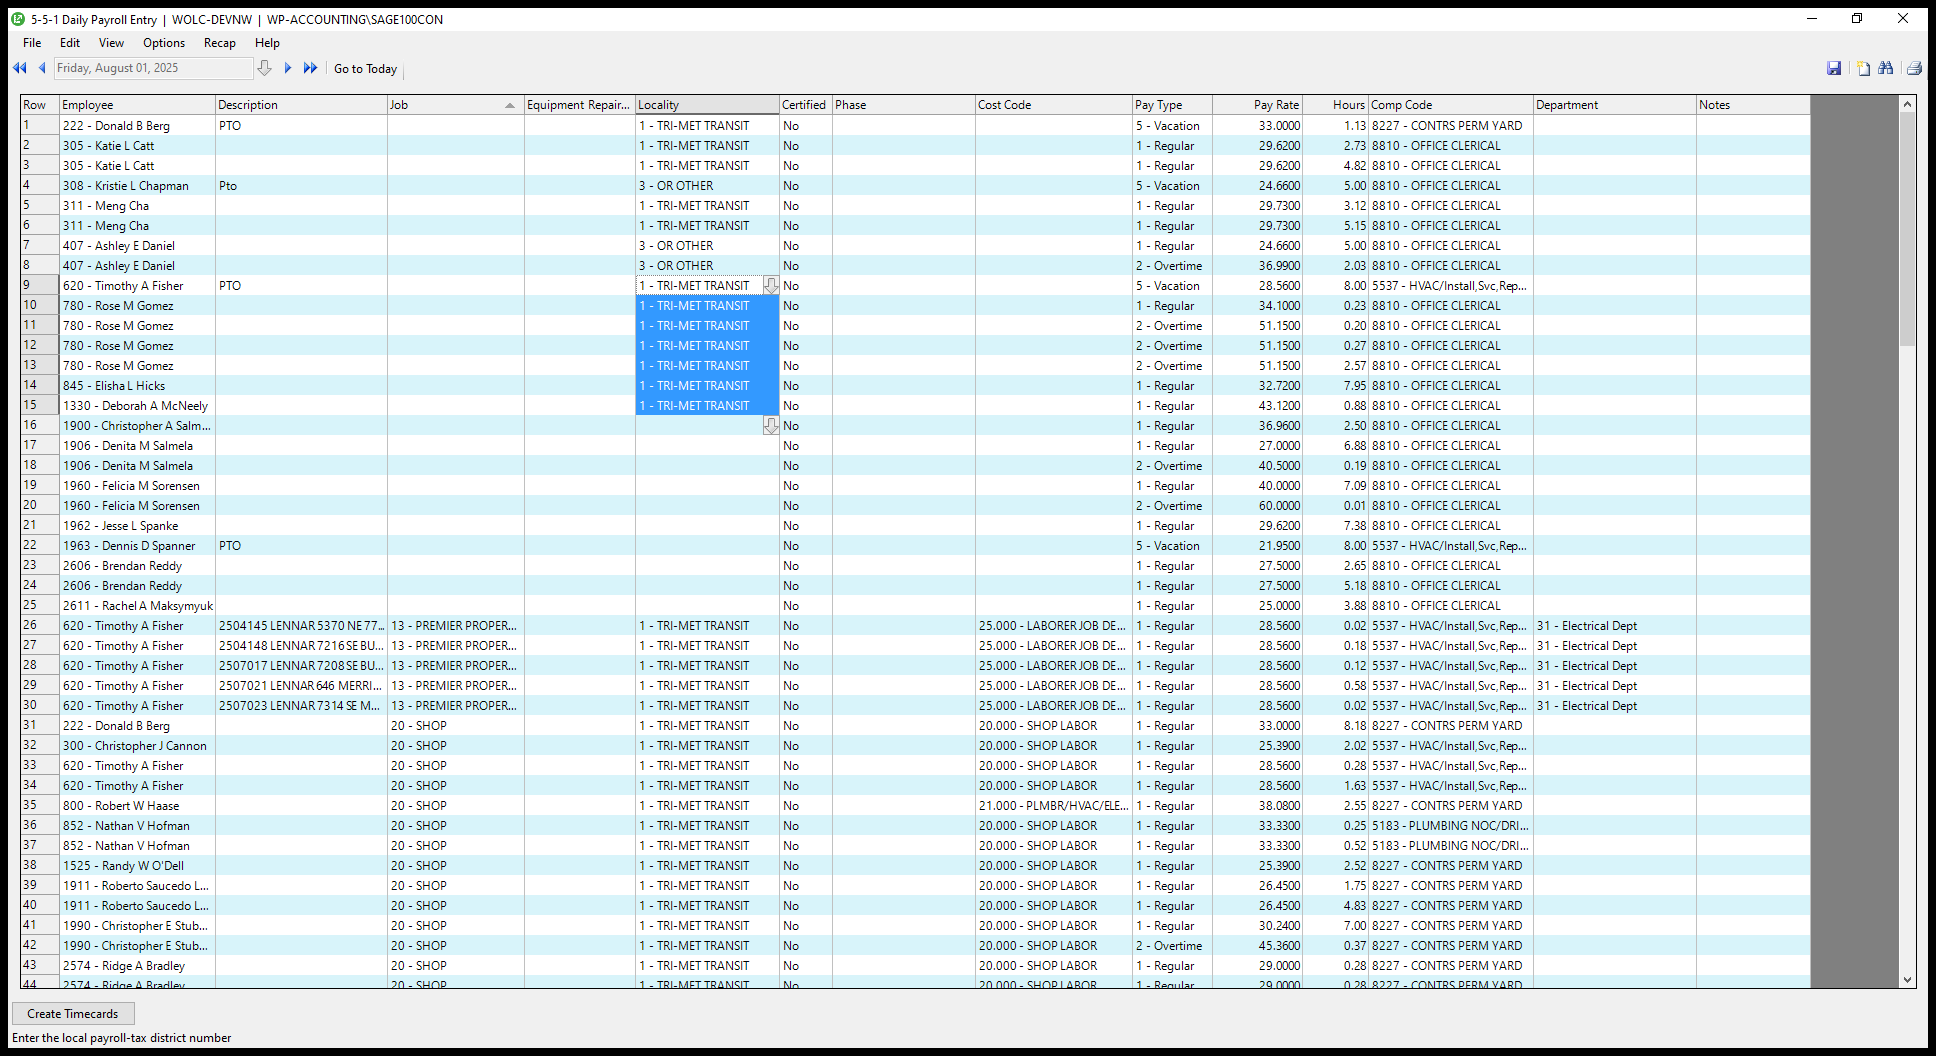Viewport: 1936px width, 1056px height.
Task: Click the Go to Today button
Action: point(365,69)
